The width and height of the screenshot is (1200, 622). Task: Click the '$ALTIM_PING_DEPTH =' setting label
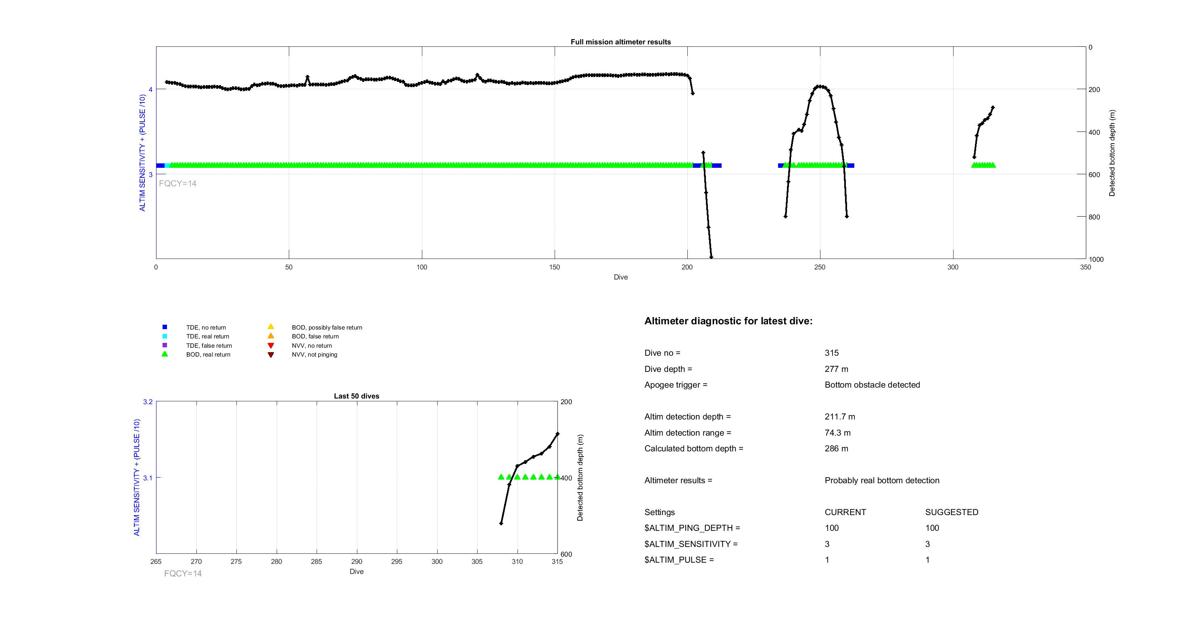(x=692, y=528)
